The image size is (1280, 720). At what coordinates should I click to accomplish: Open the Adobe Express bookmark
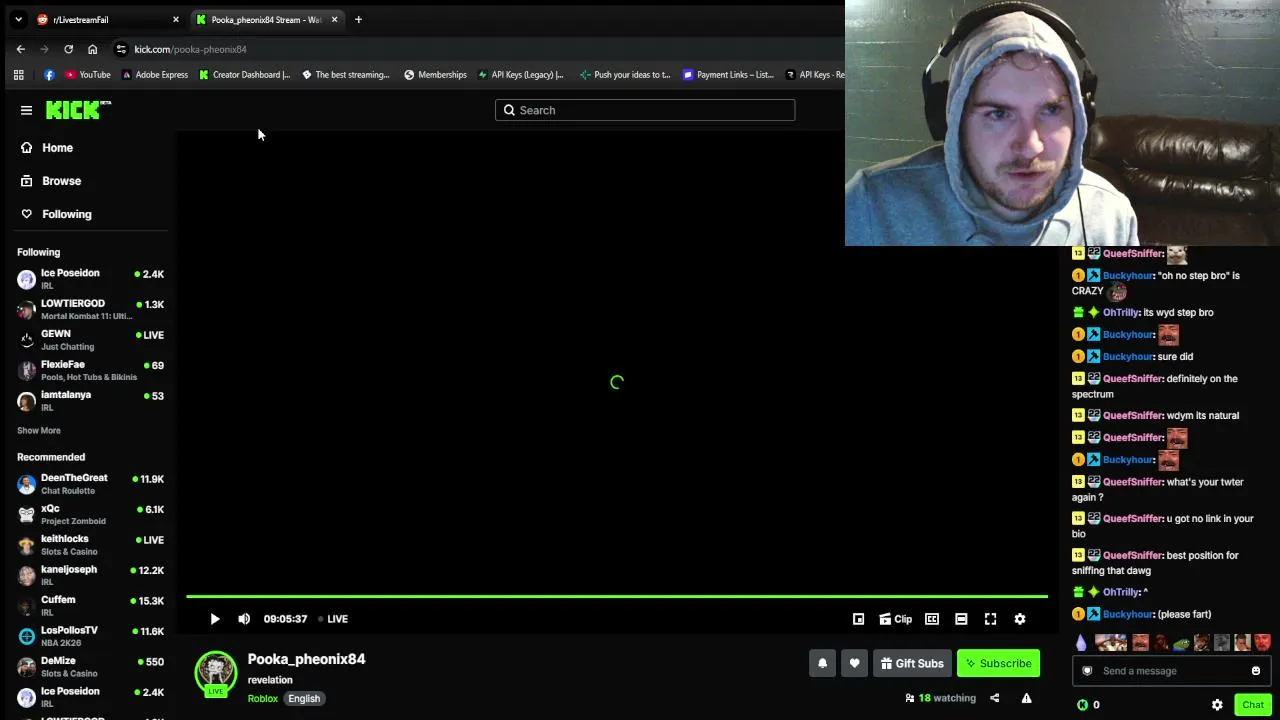pos(155,74)
